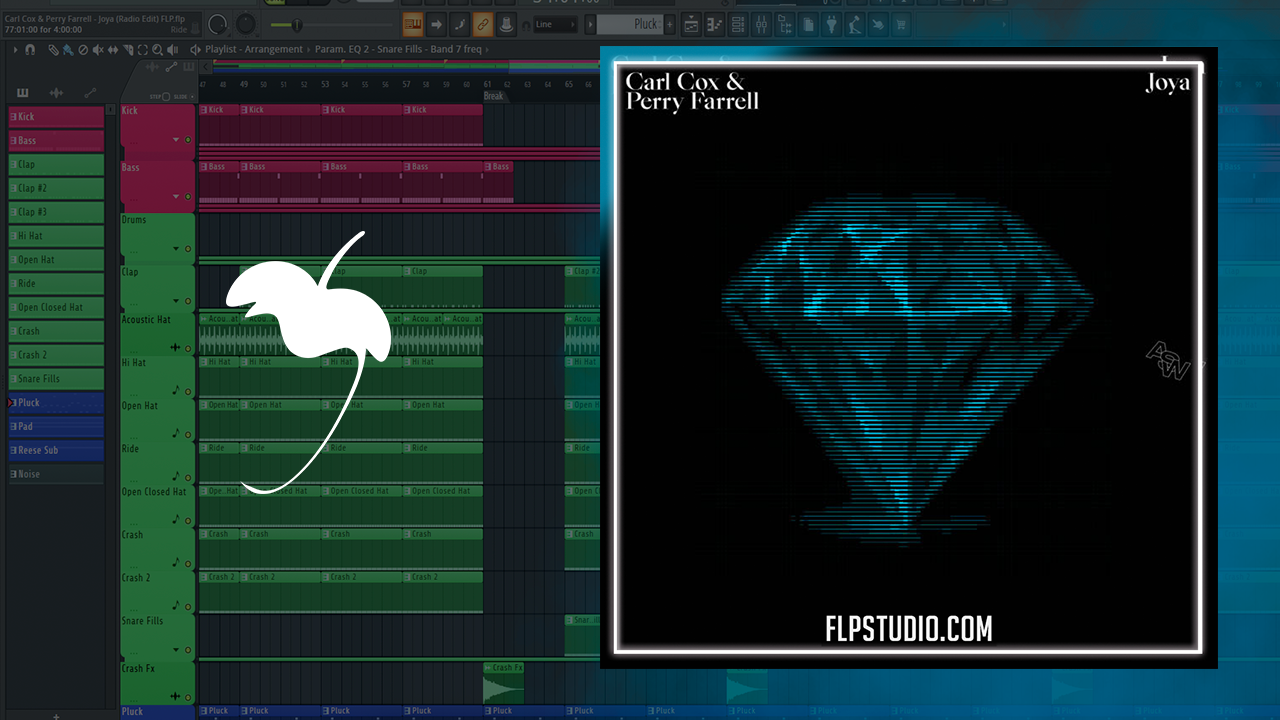Image resolution: width=1280 pixels, height=720 pixels.
Task: Click the Crash Fx audio clip in playlist
Action: point(503,685)
